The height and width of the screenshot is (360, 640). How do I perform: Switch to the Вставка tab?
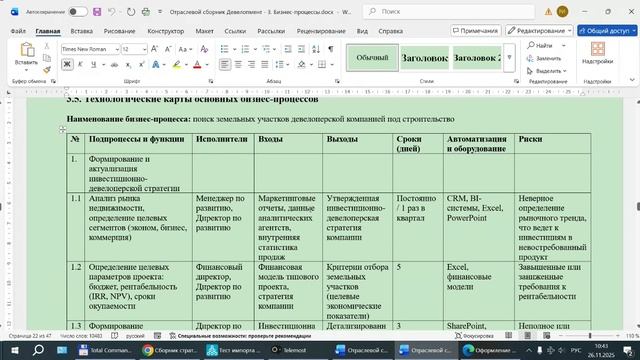click(82, 31)
